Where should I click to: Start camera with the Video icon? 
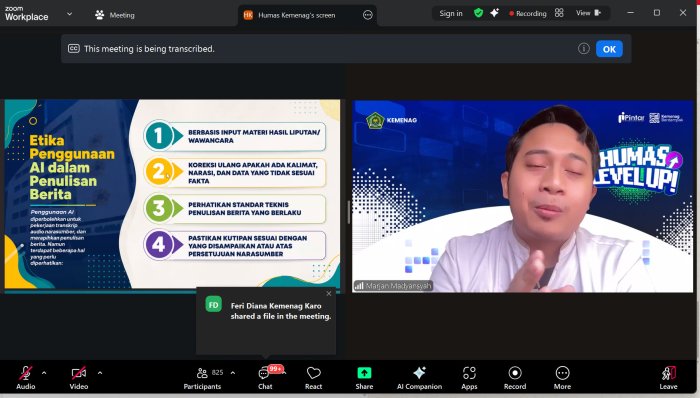coord(79,373)
